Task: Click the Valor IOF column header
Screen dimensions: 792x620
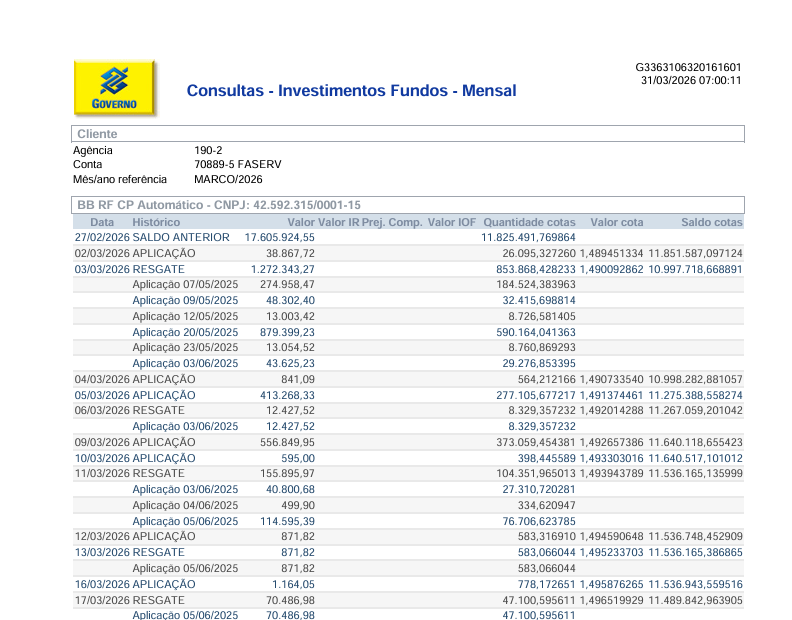Action: [x=452, y=222]
